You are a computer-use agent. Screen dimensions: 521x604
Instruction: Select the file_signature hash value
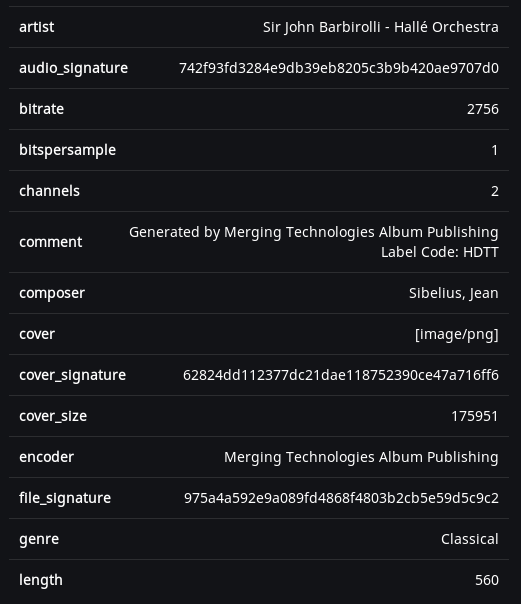click(x=341, y=498)
